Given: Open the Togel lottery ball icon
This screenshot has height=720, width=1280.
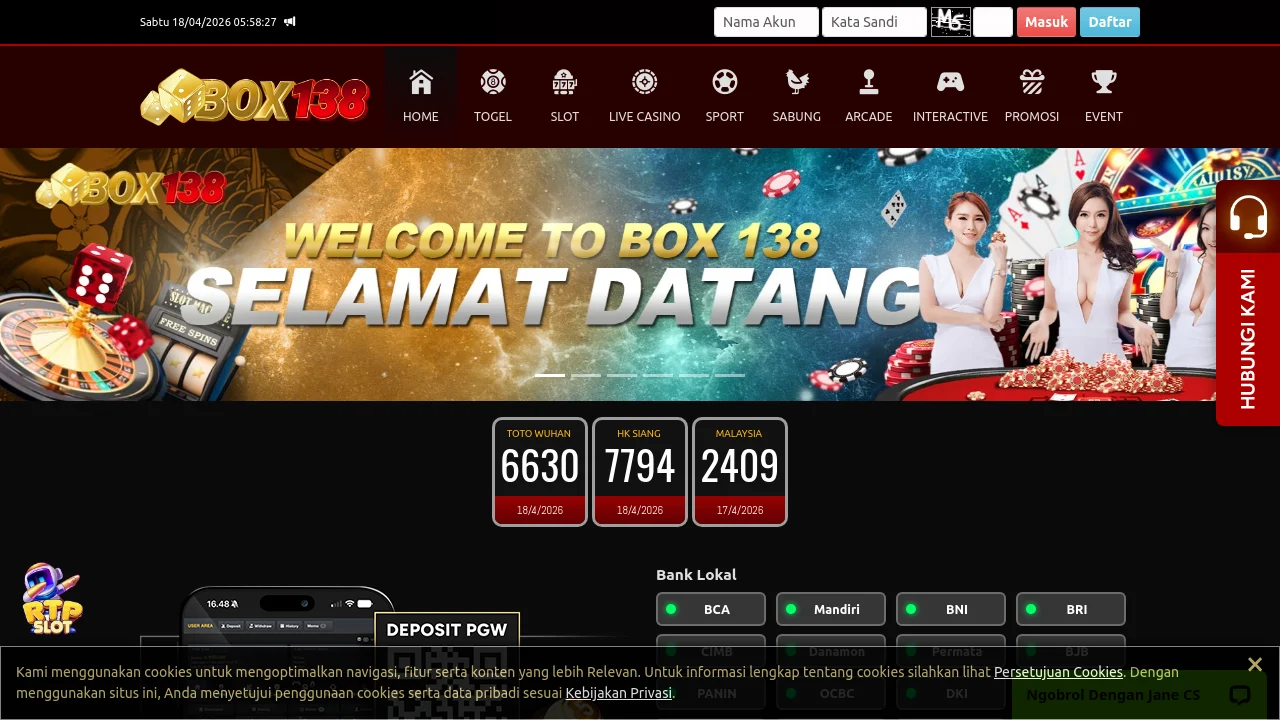Looking at the screenshot, I should 492,82.
